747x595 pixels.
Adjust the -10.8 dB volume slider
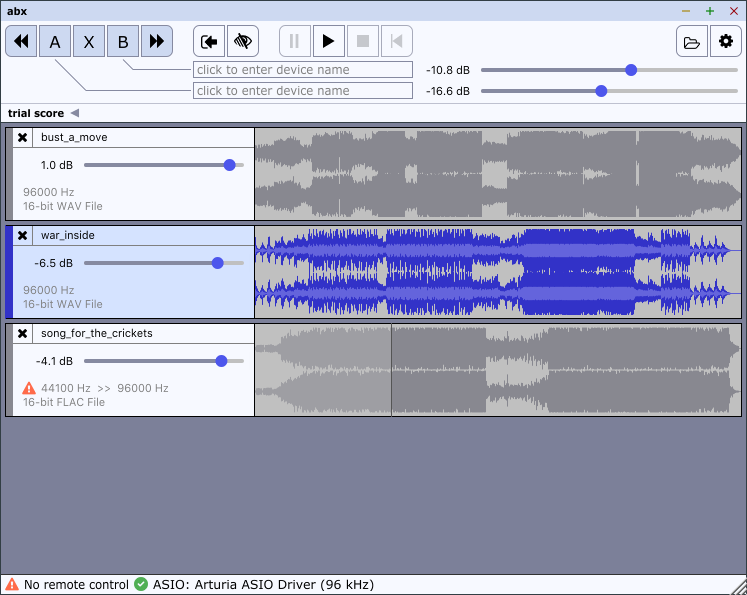pyautogui.click(x=609, y=70)
